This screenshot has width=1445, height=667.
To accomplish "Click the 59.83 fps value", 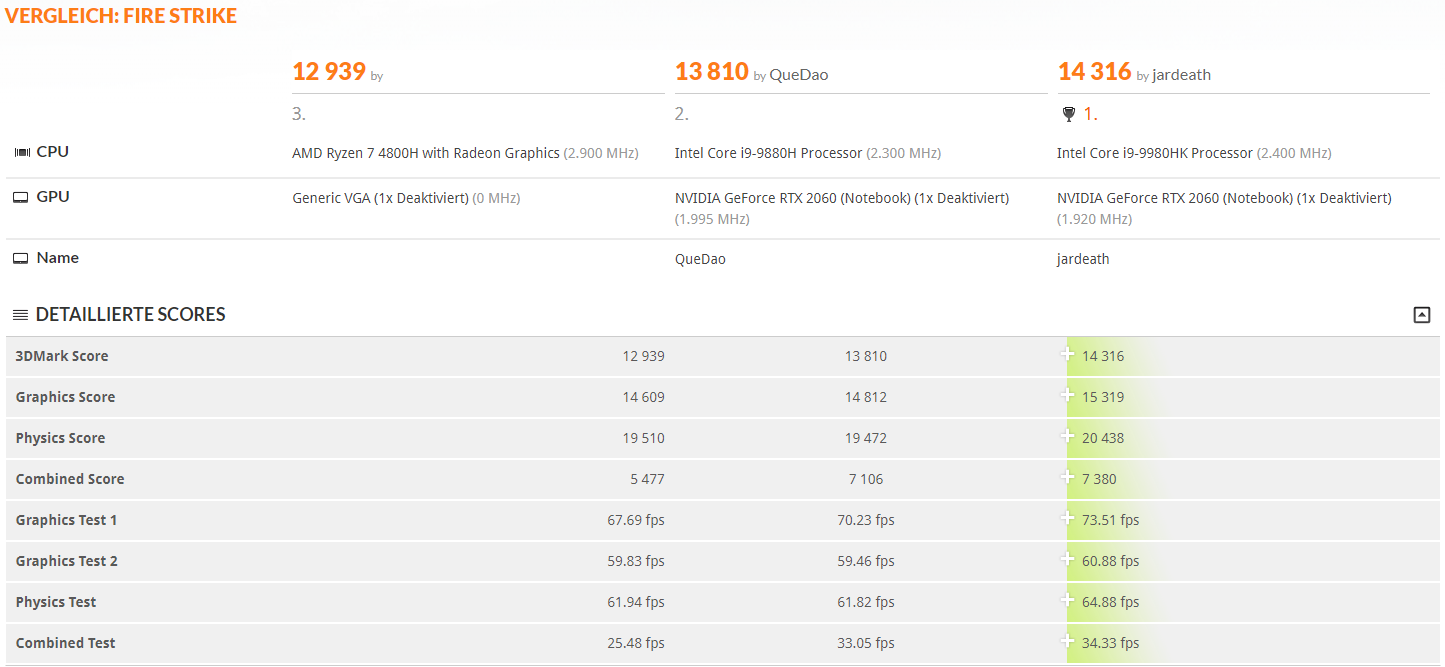I will click(x=636, y=561).
